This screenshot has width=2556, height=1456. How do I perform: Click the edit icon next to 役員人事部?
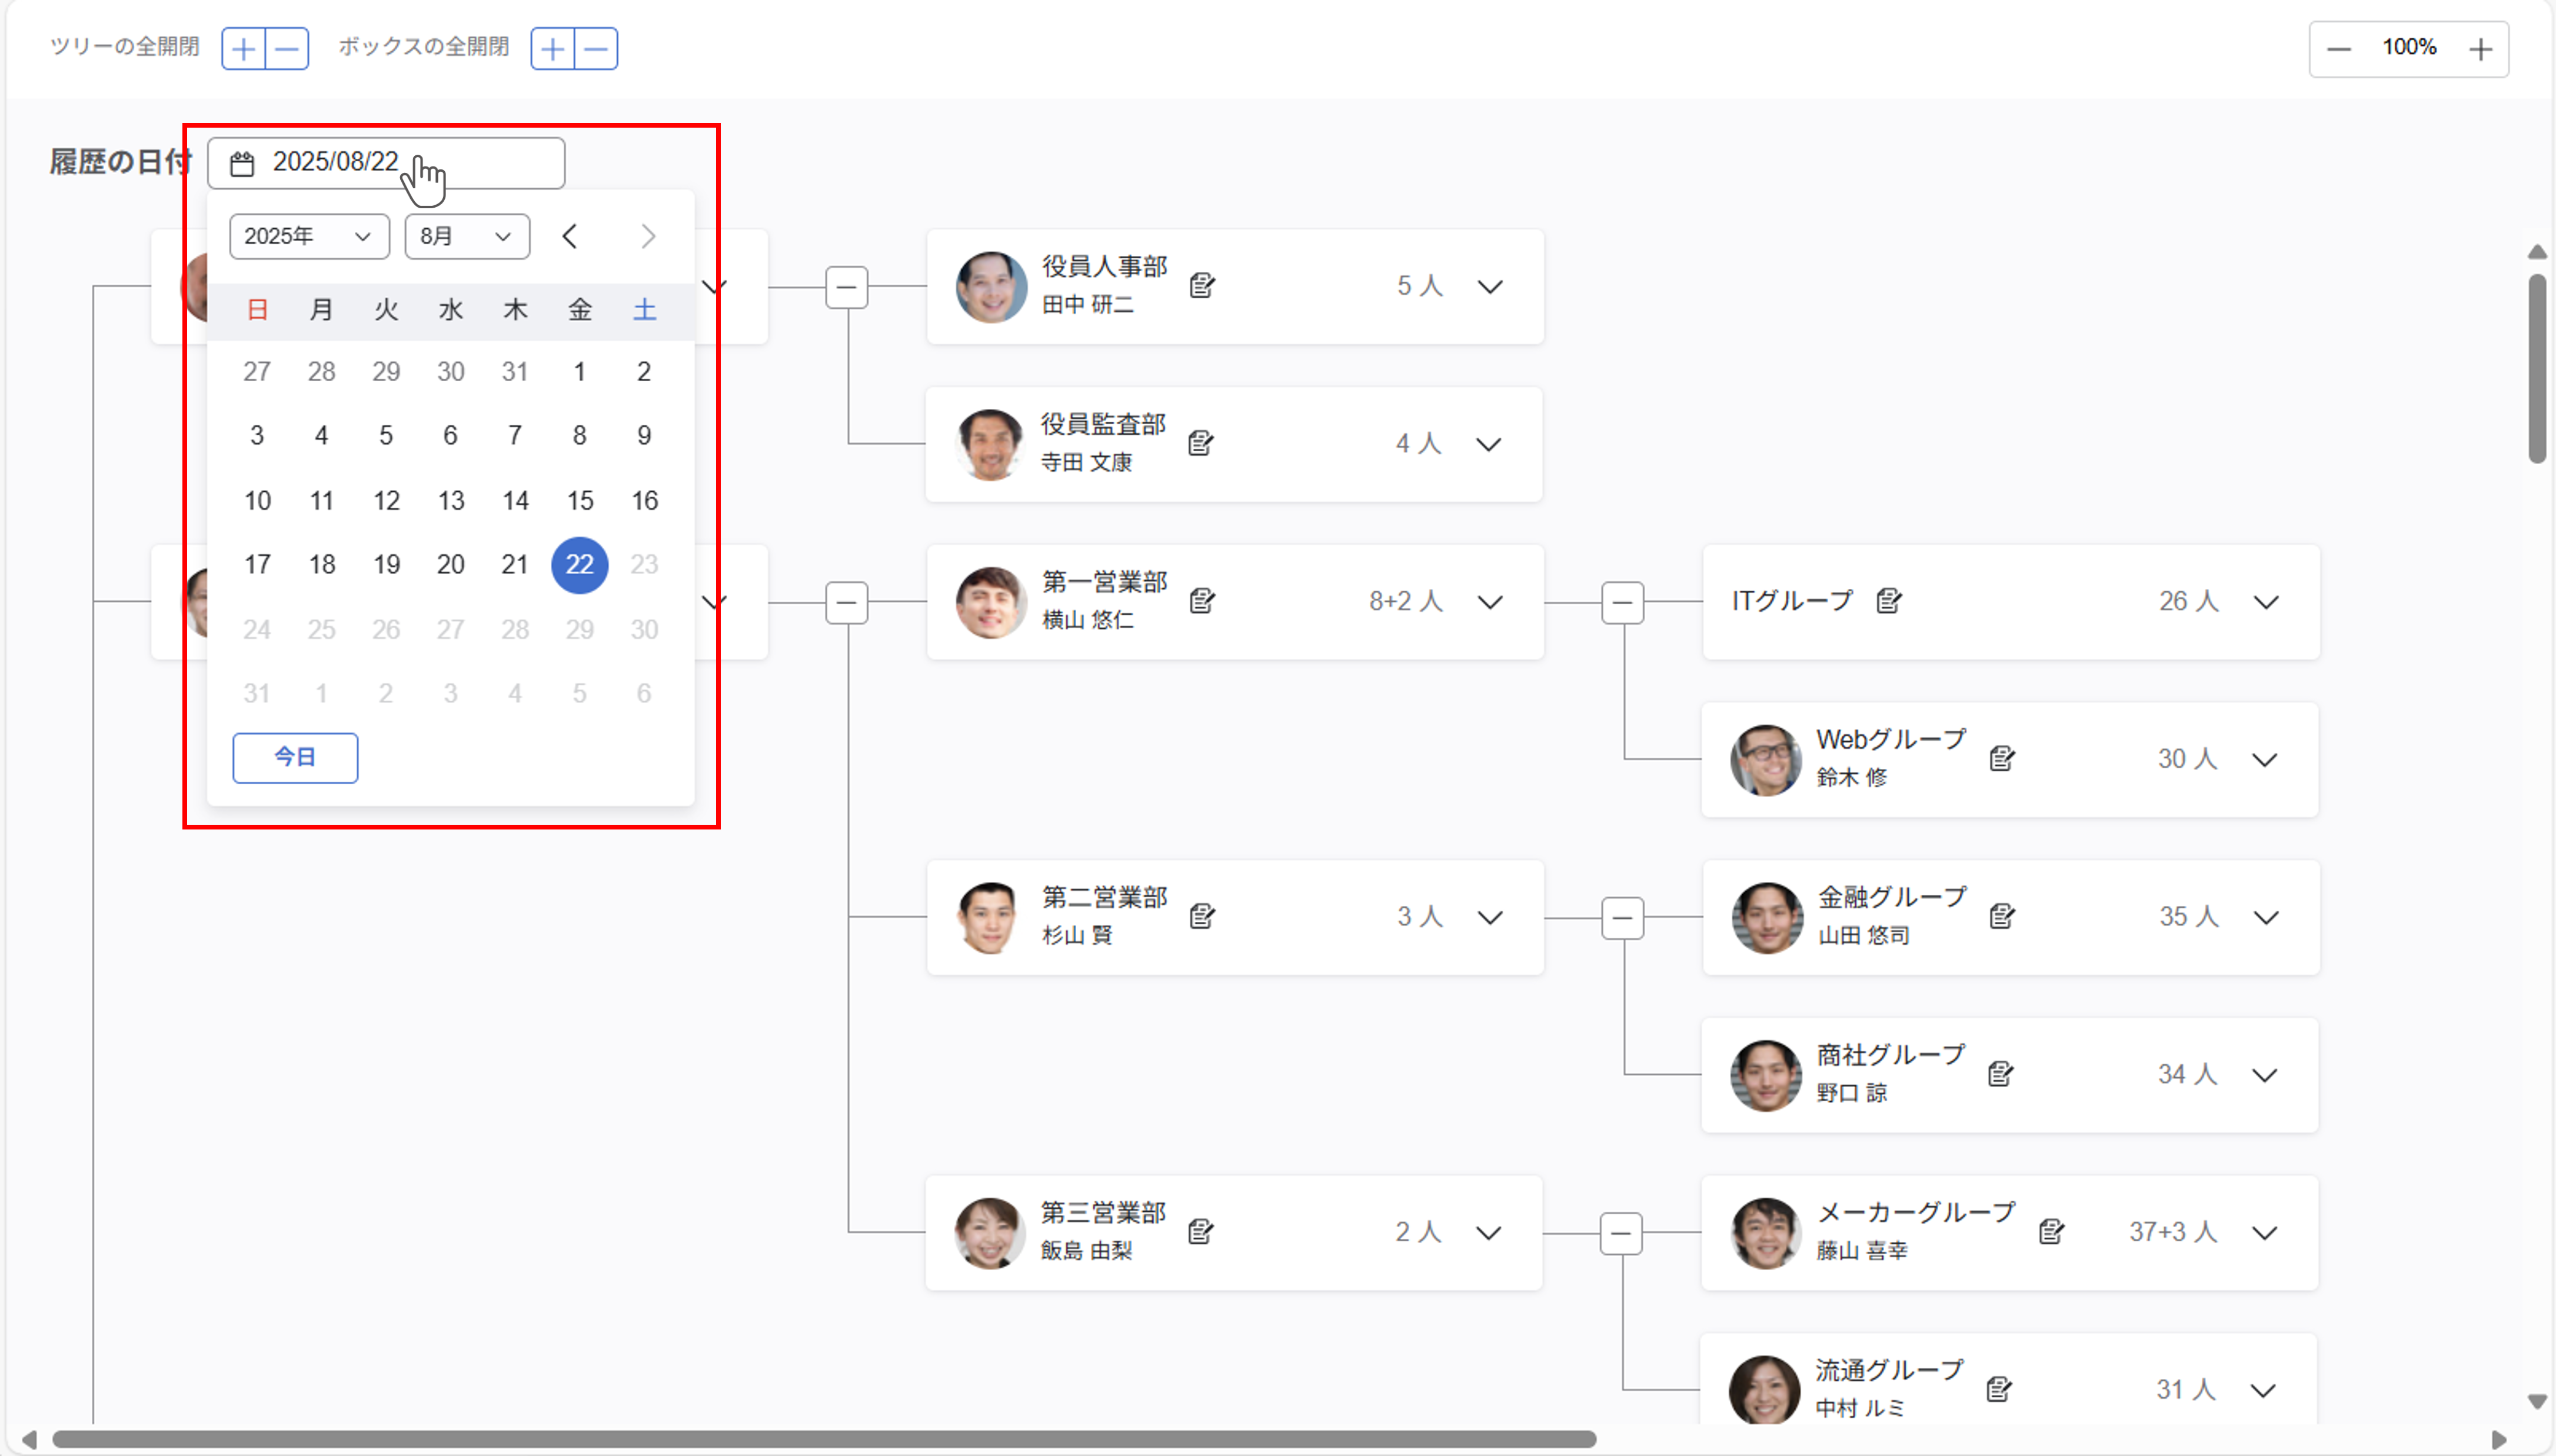click(1202, 286)
